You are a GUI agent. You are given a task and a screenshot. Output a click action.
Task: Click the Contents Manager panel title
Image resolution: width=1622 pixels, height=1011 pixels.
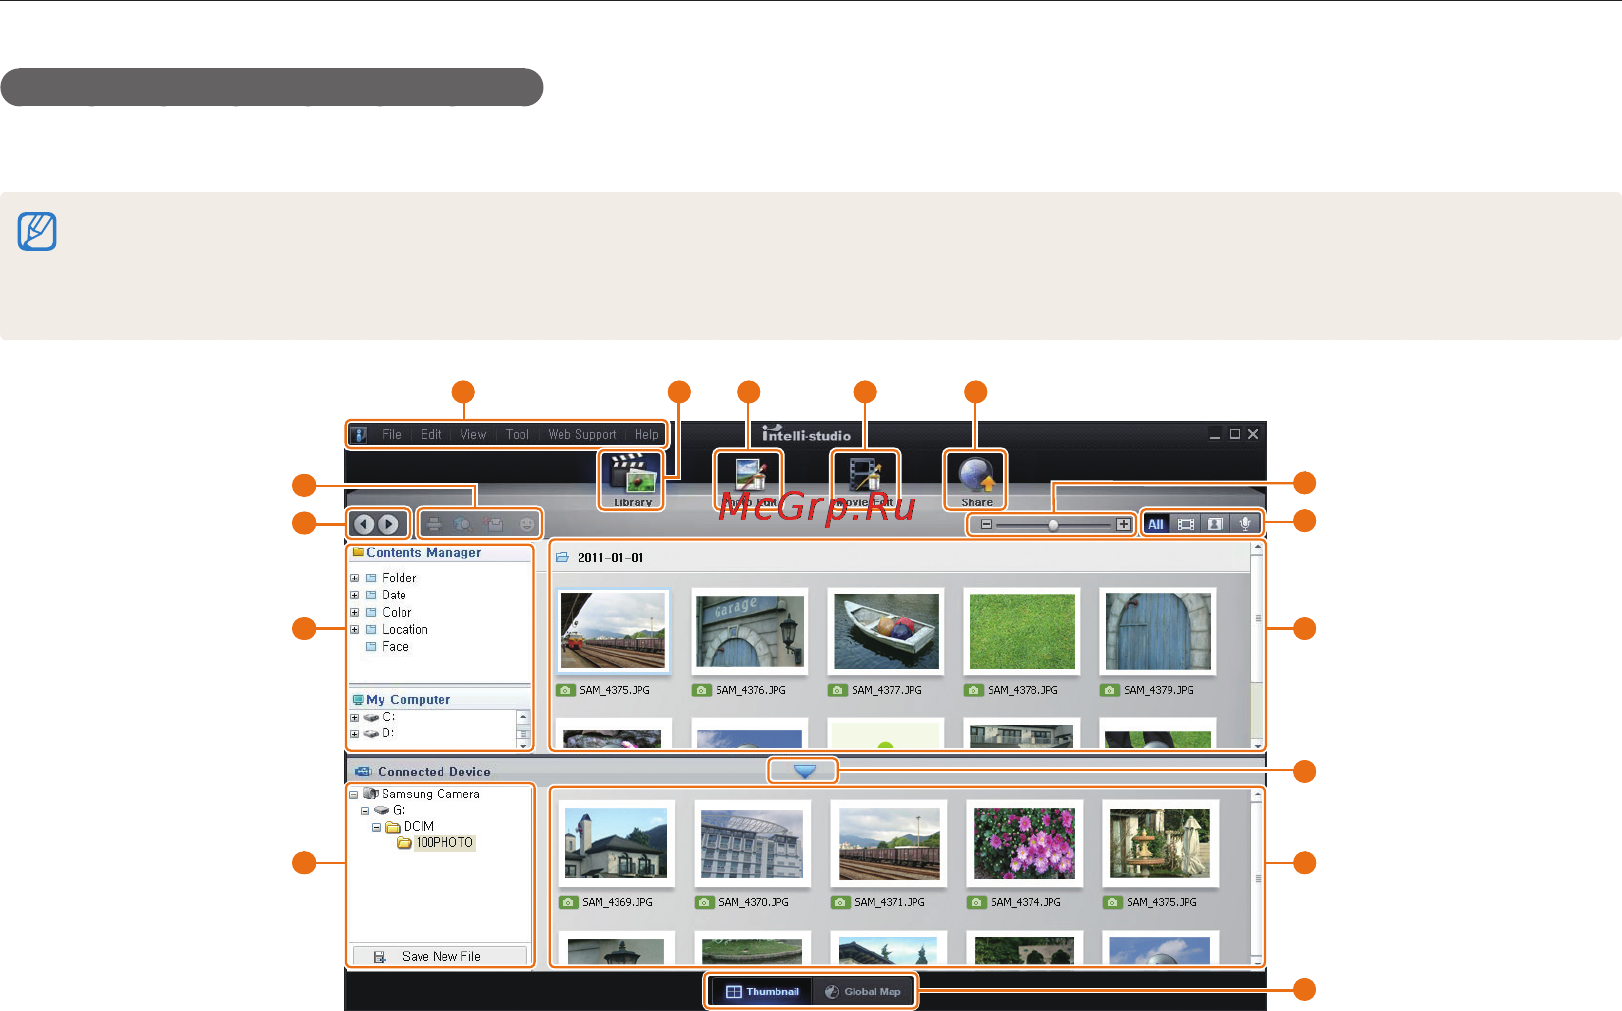(x=423, y=553)
